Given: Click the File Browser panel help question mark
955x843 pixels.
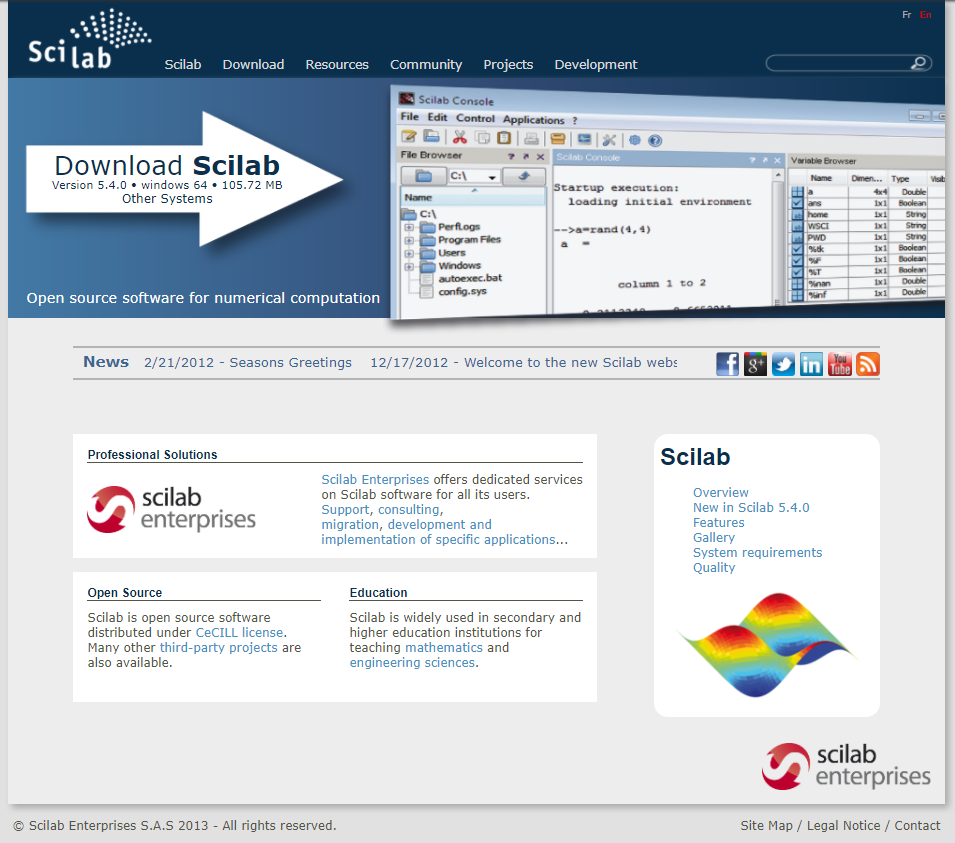Looking at the screenshot, I should click(511, 157).
